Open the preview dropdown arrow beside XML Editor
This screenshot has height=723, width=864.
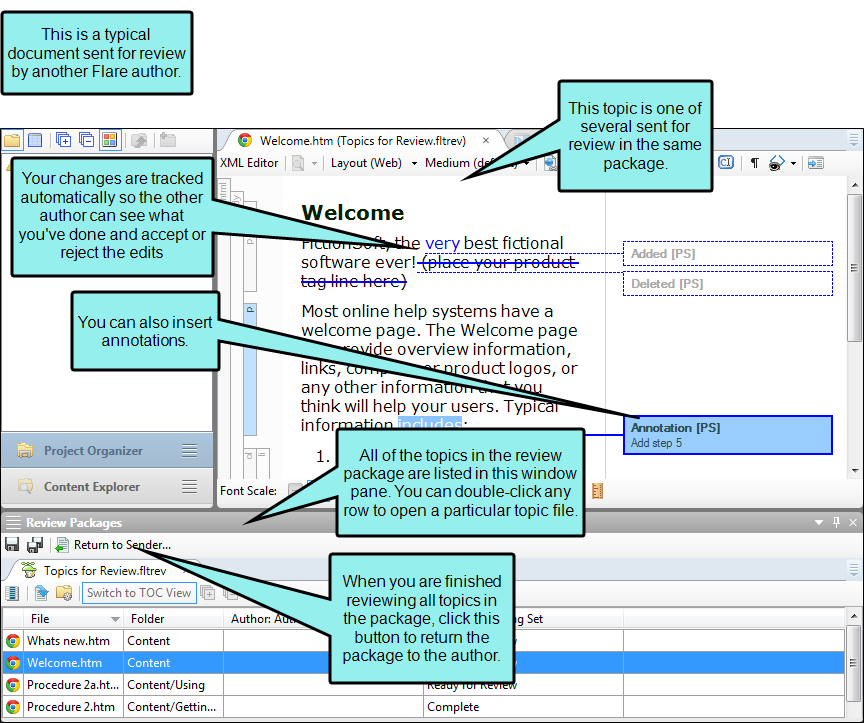(x=314, y=164)
